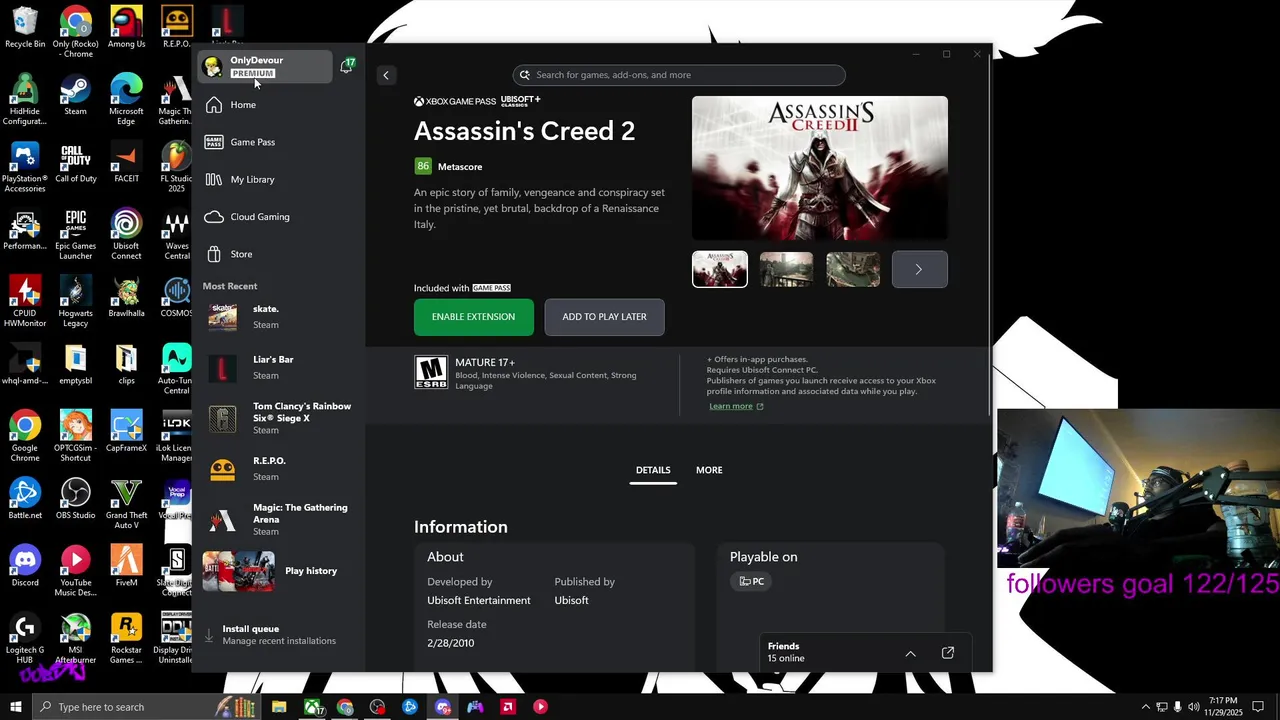
Task: Show hidden system tray icons
Action: click(1145, 707)
